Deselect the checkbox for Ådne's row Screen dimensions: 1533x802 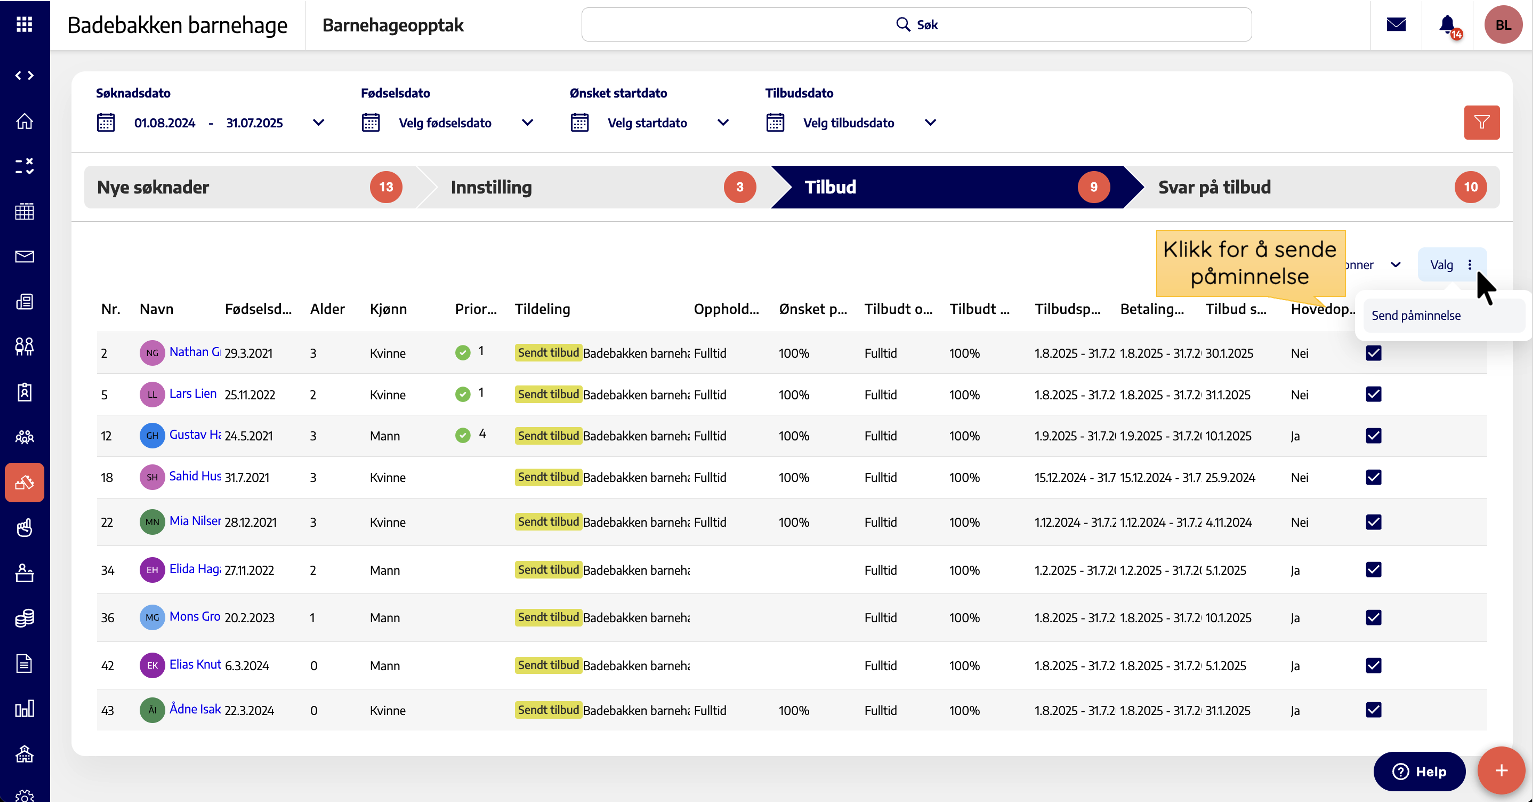point(1373,710)
